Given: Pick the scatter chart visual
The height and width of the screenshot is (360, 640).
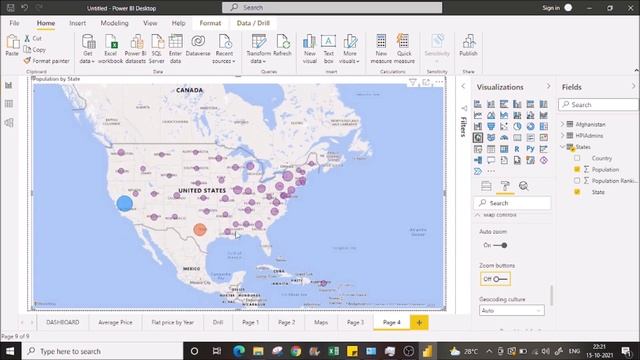Looking at the screenshot, I should [504, 127].
